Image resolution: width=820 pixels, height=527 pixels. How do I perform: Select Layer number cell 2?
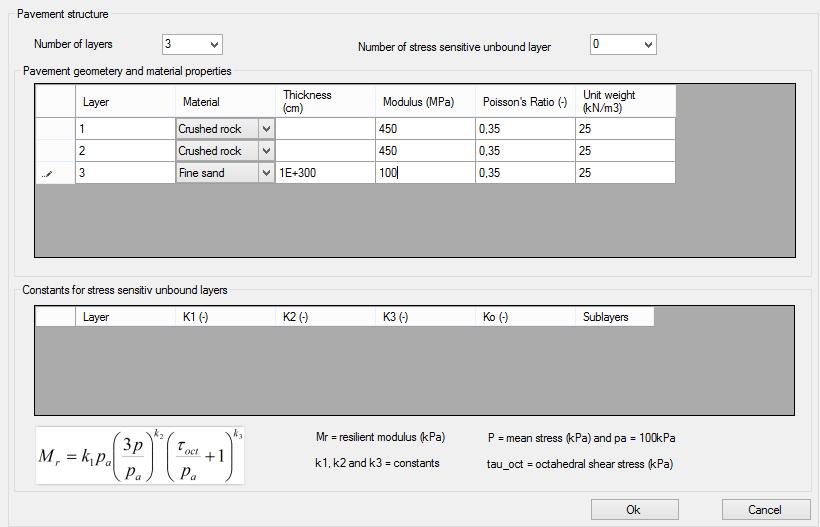pos(126,151)
